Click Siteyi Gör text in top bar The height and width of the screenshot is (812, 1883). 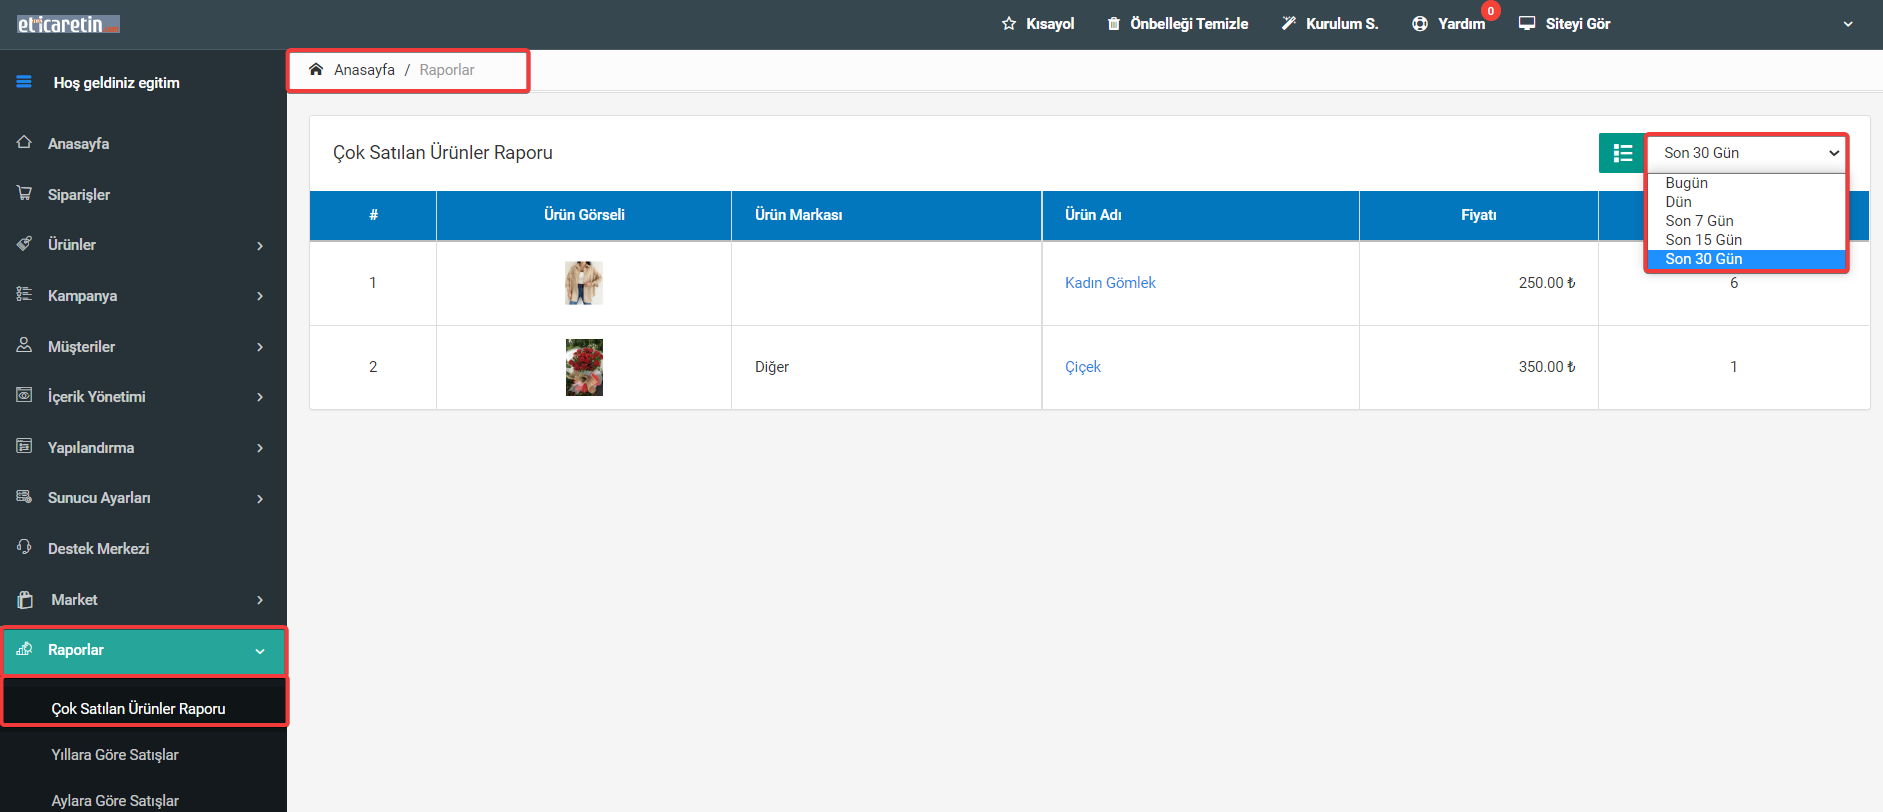coord(1578,23)
